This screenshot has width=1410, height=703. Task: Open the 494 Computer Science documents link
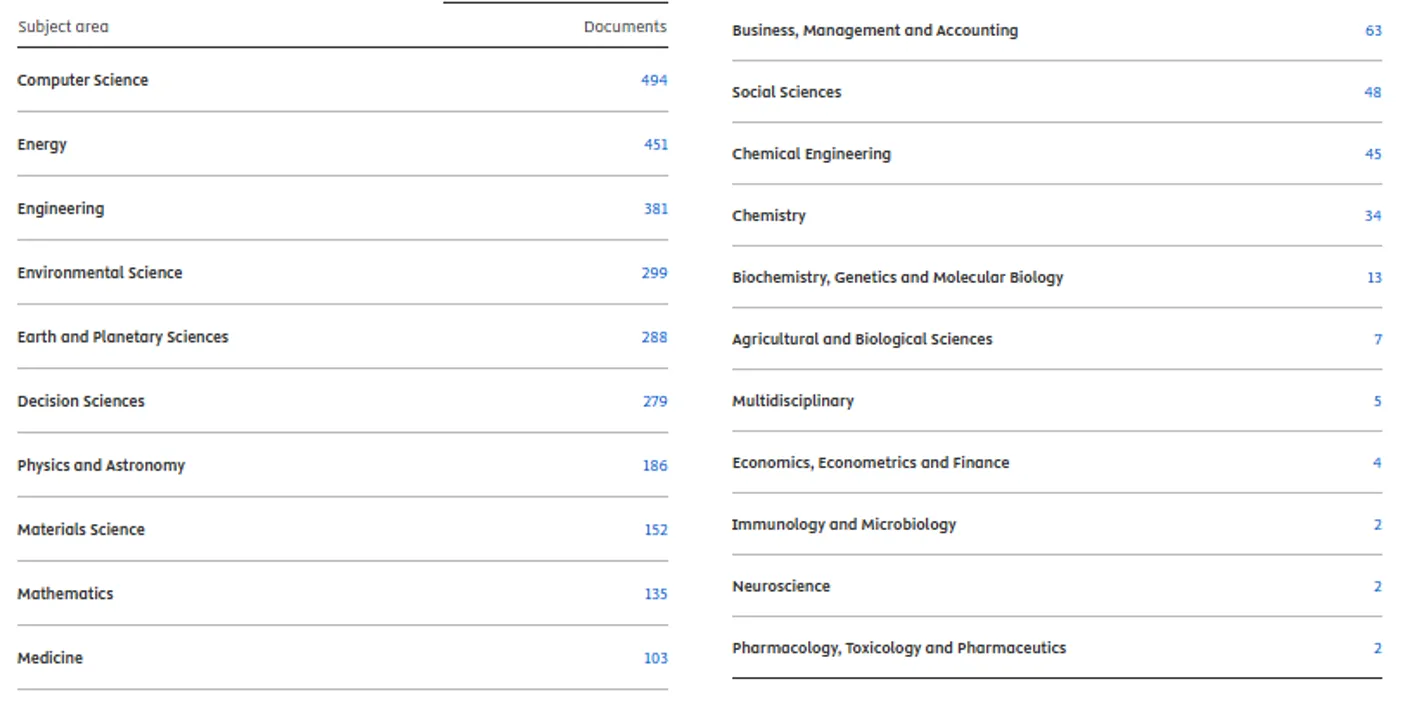654,80
